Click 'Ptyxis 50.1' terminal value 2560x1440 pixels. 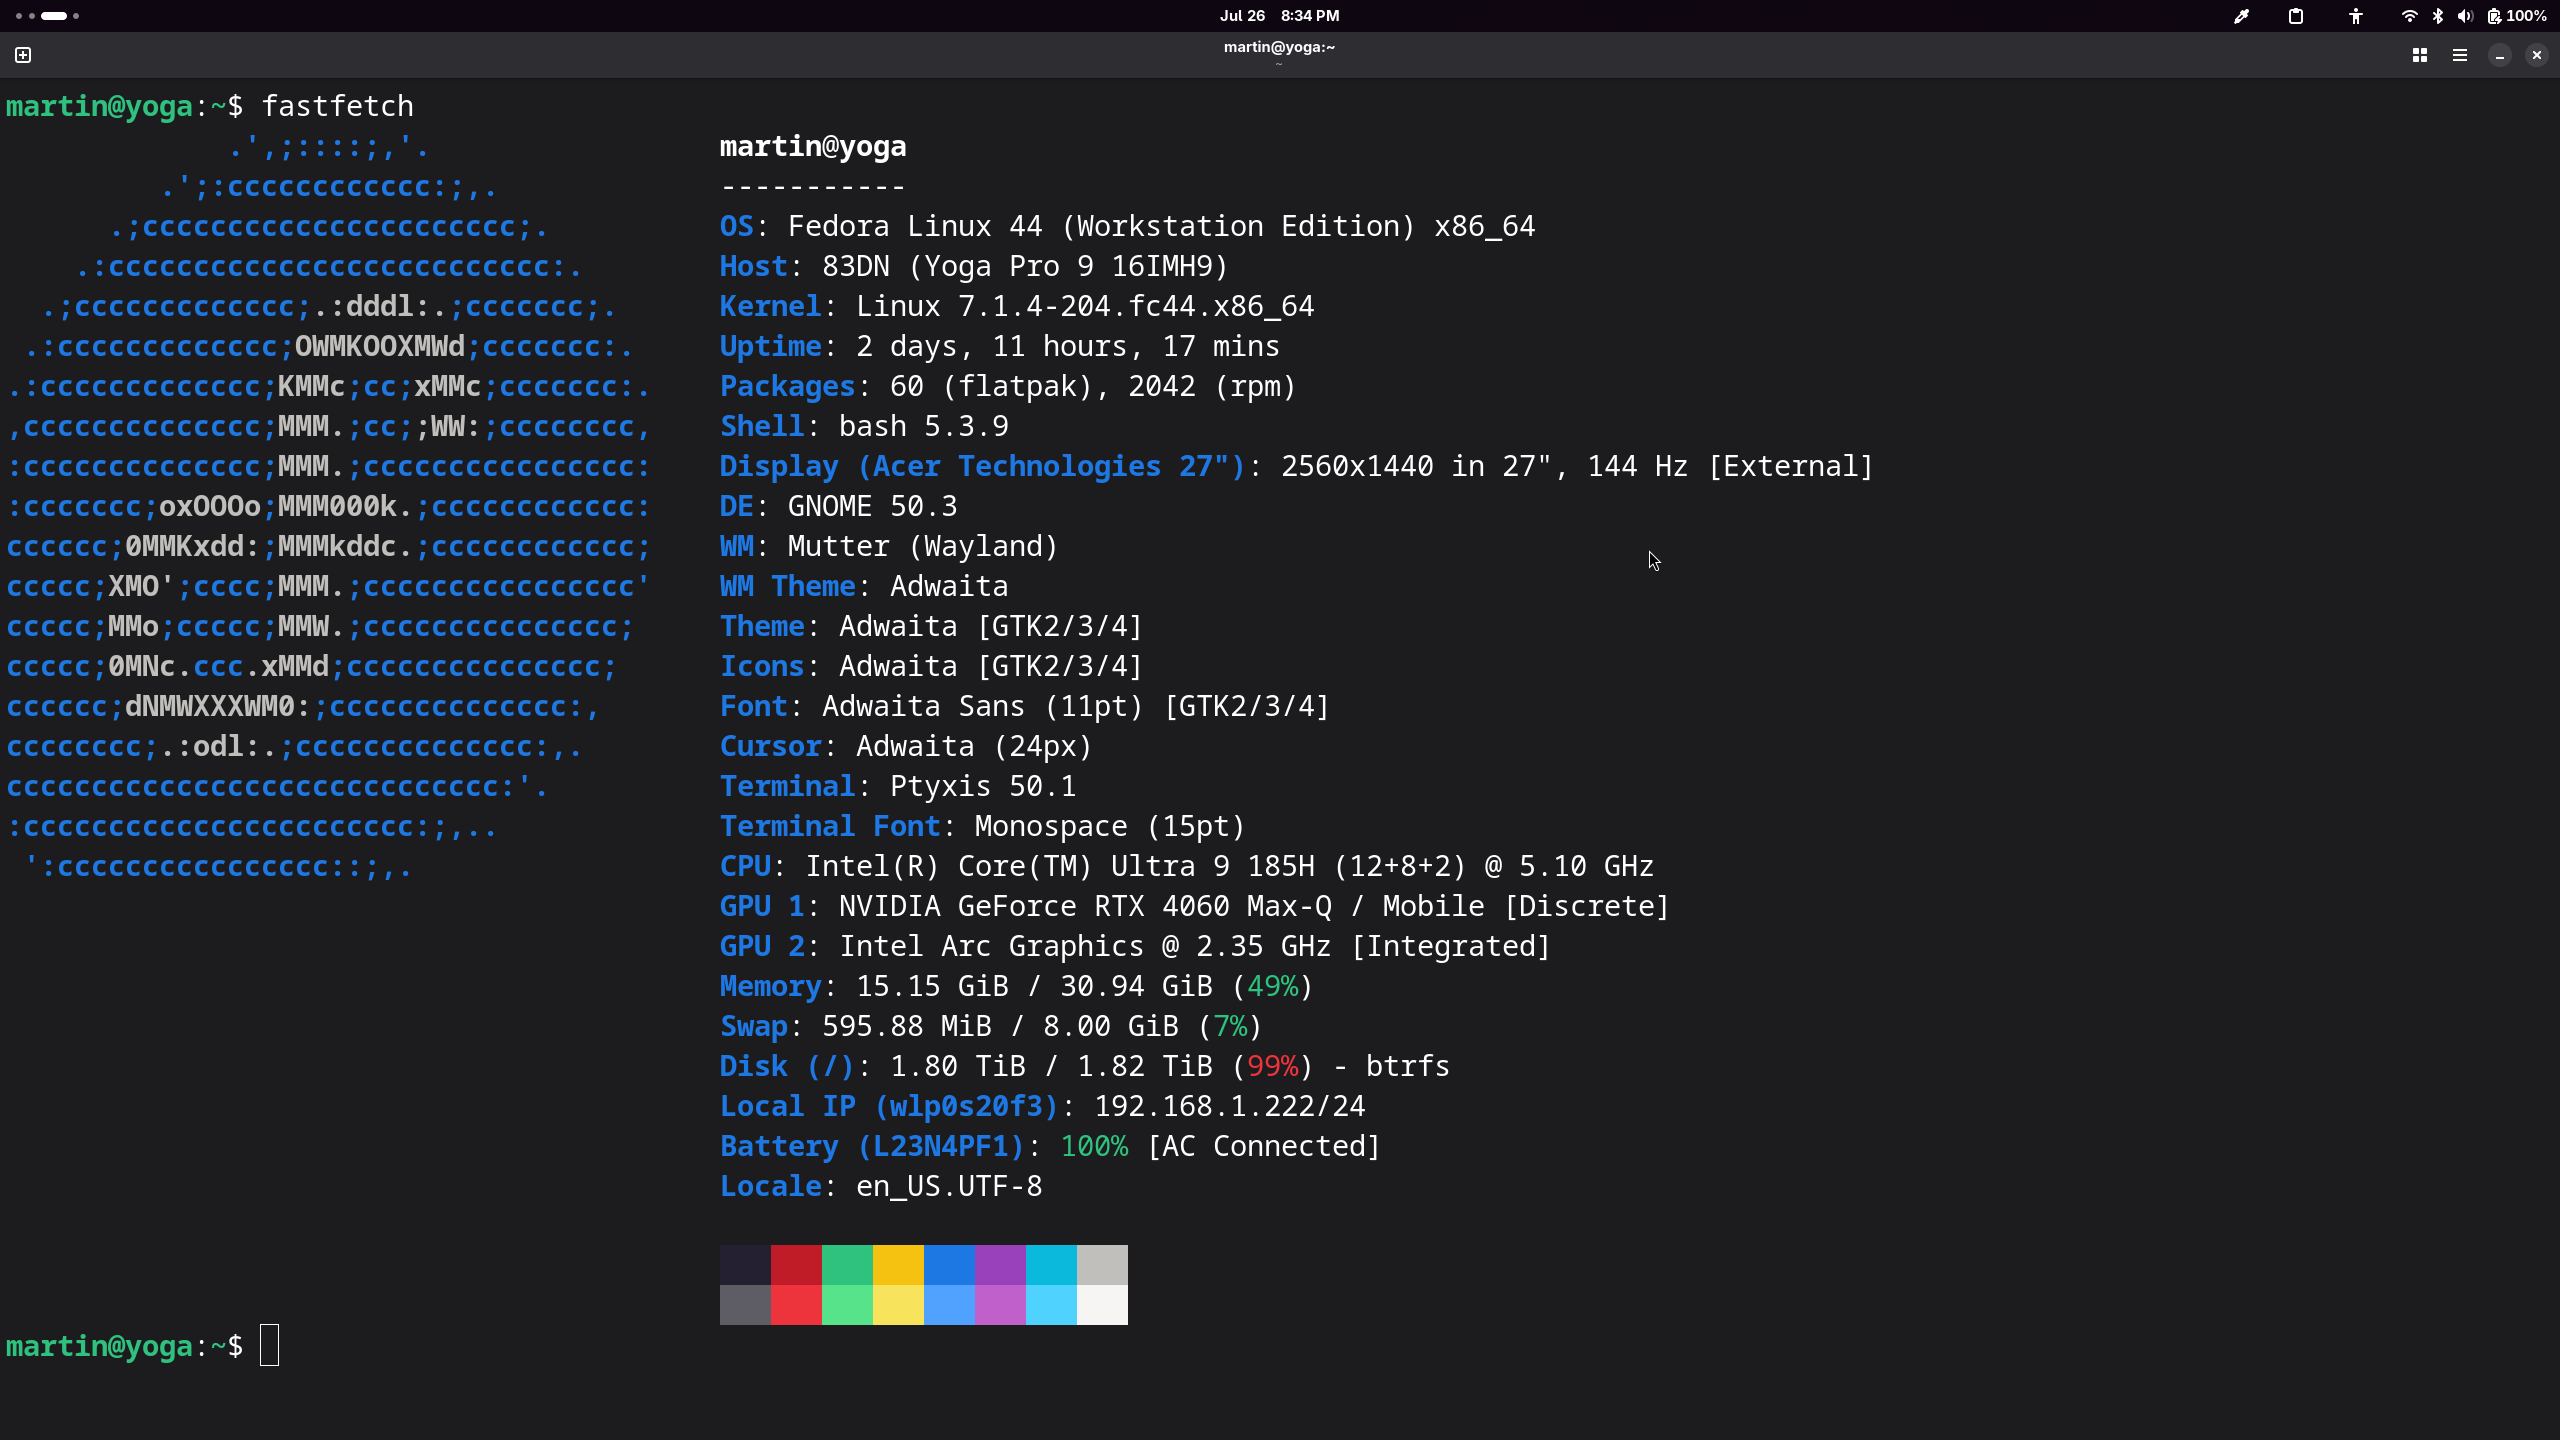tap(983, 787)
